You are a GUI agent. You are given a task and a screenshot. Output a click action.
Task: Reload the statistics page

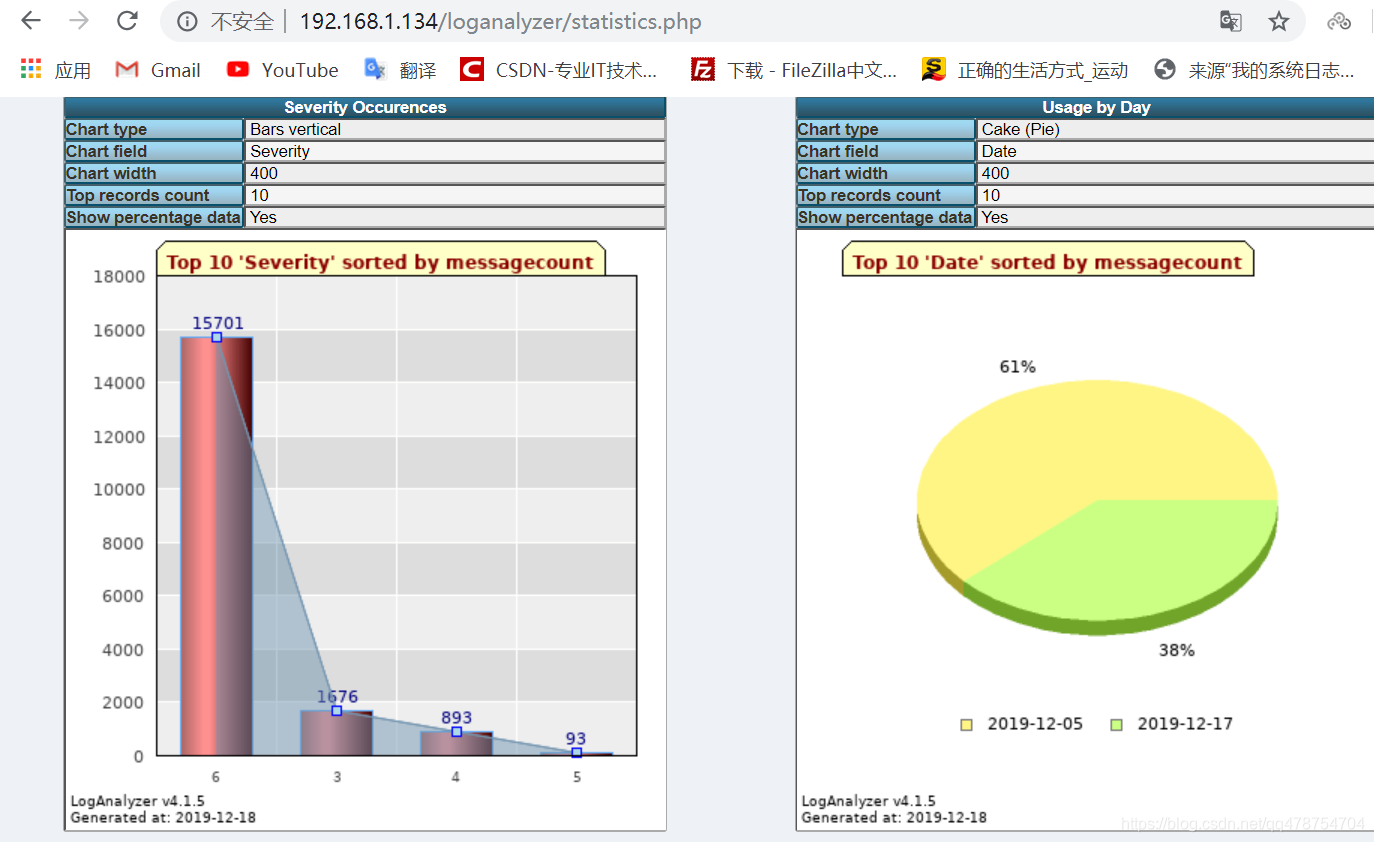[x=127, y=21]
